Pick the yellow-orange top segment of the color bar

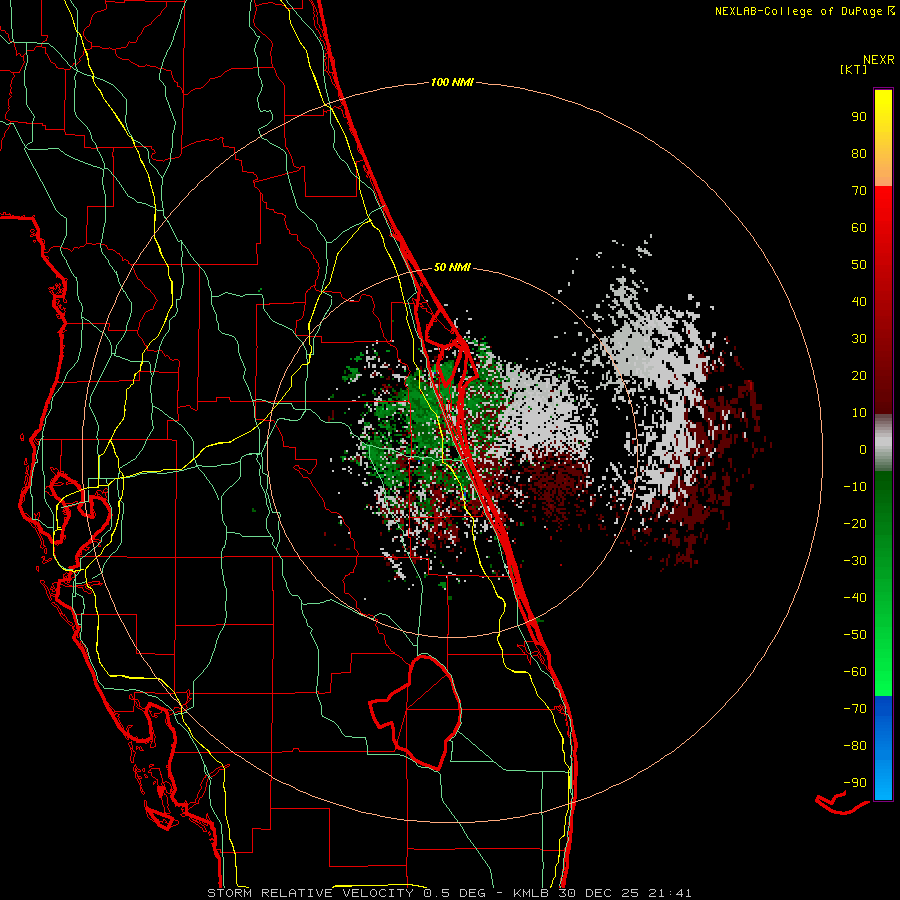point(883,138)
